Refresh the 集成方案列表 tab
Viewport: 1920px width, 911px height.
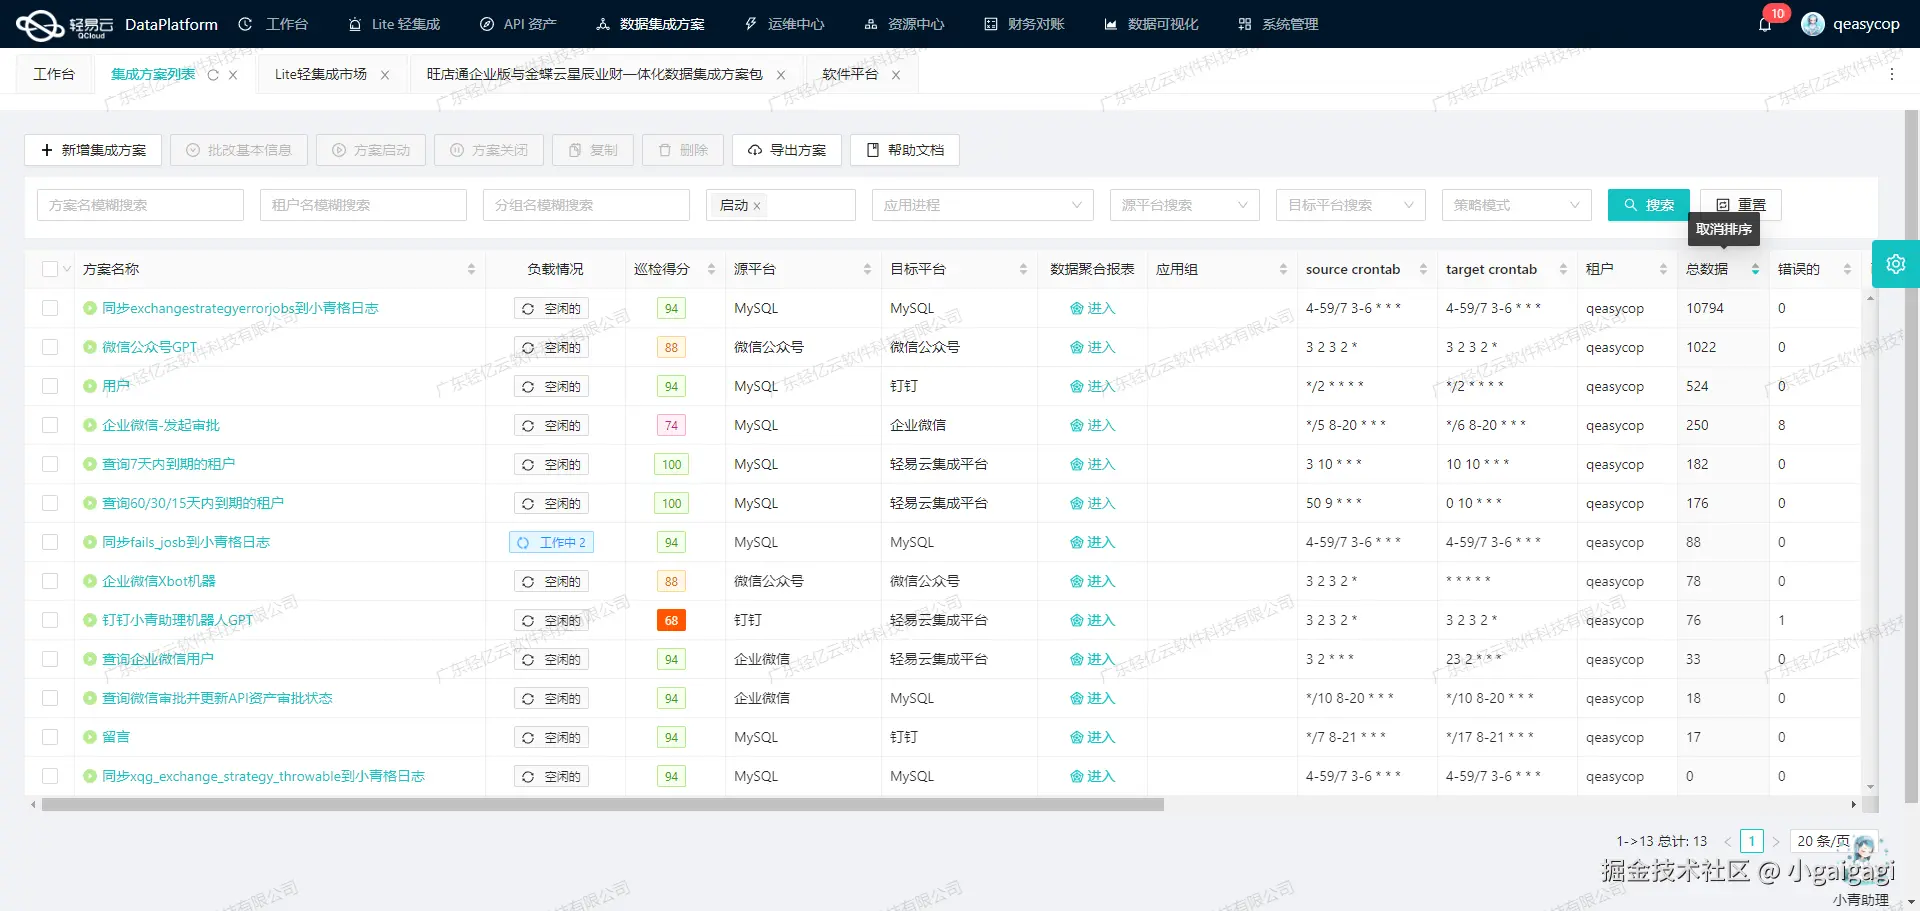point(213,75)
